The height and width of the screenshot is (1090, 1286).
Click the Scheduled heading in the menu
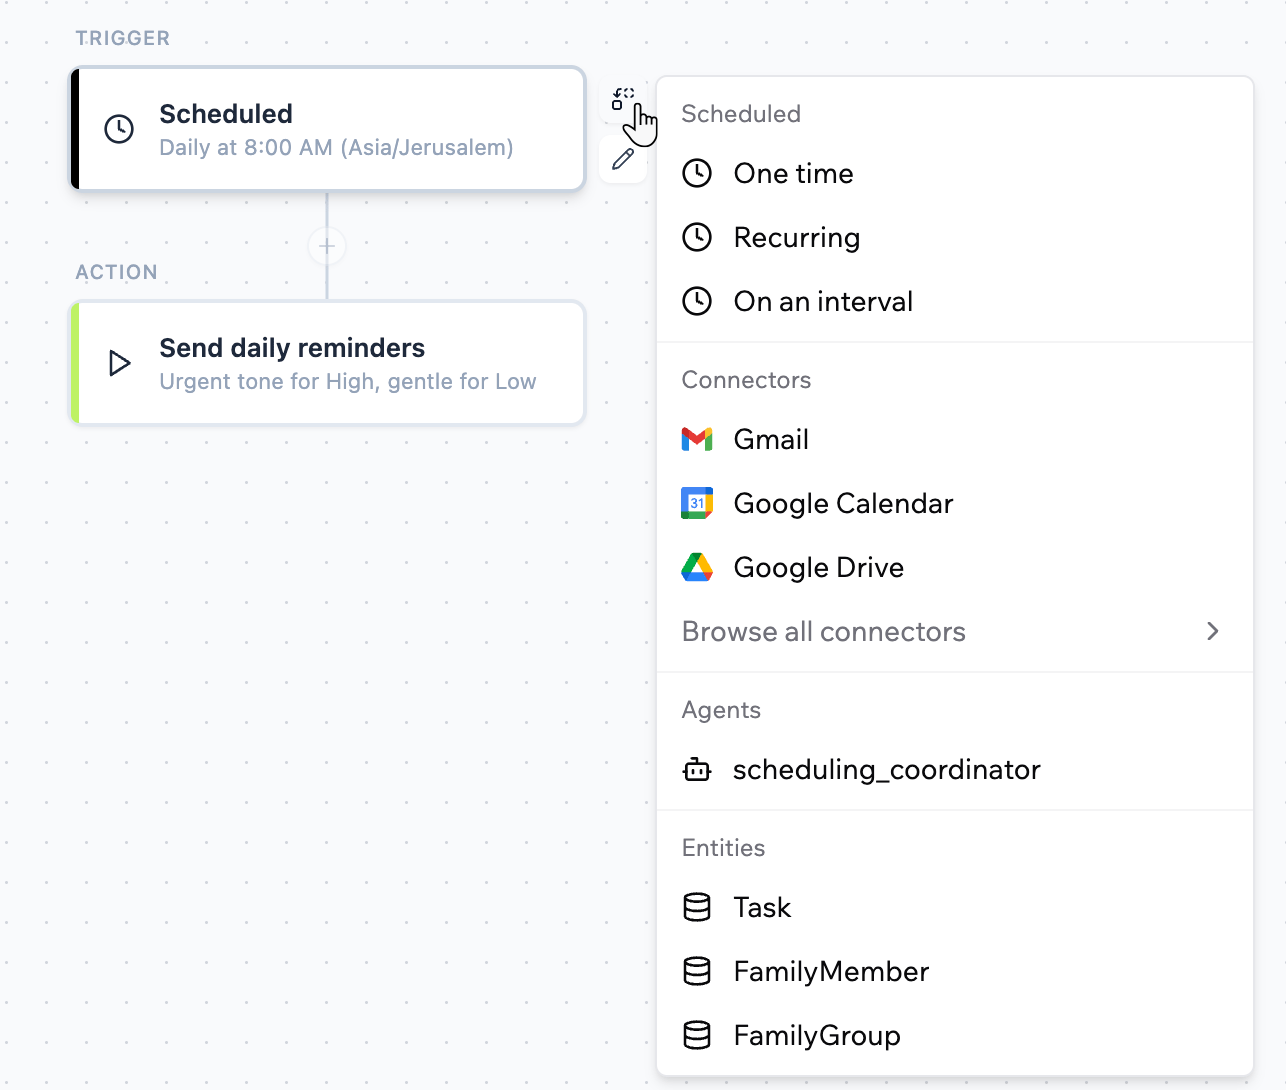pyautogui.click(x=741, y=114)
